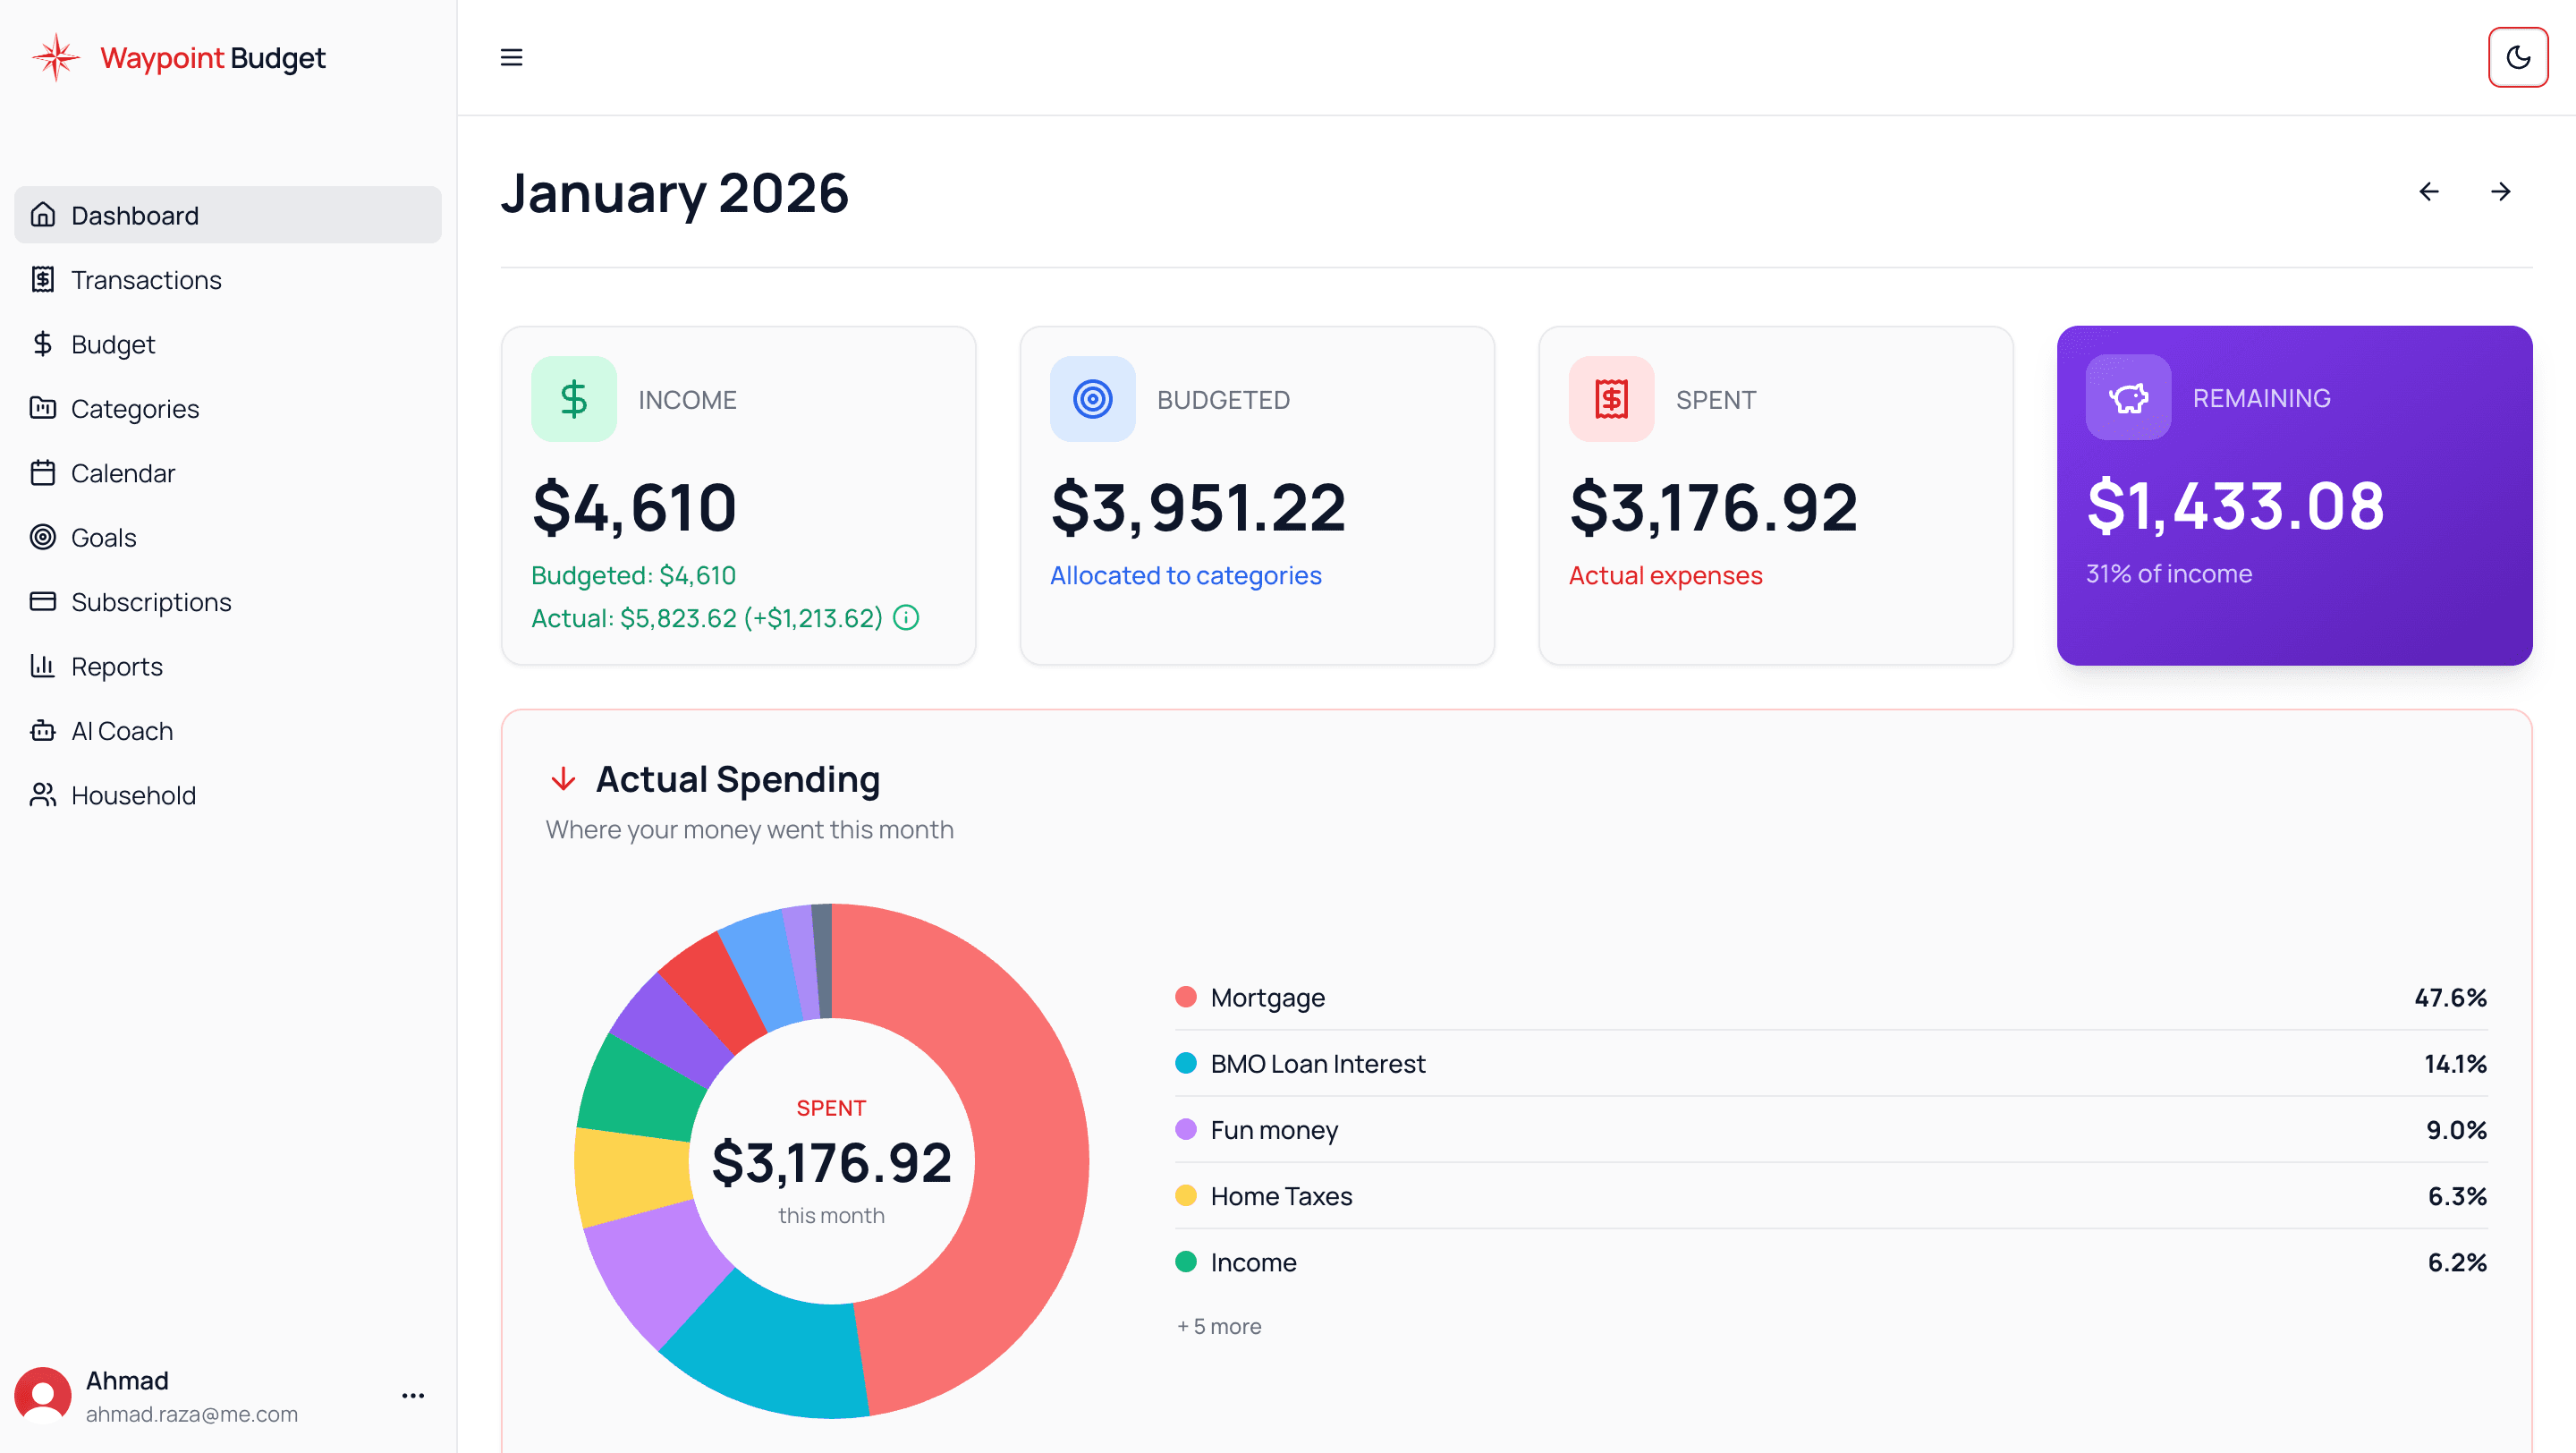The width and height of the screenshot is (2576, 1453).
Task: Toggle dark mode with the moon button
Action: pos(2518,57)
